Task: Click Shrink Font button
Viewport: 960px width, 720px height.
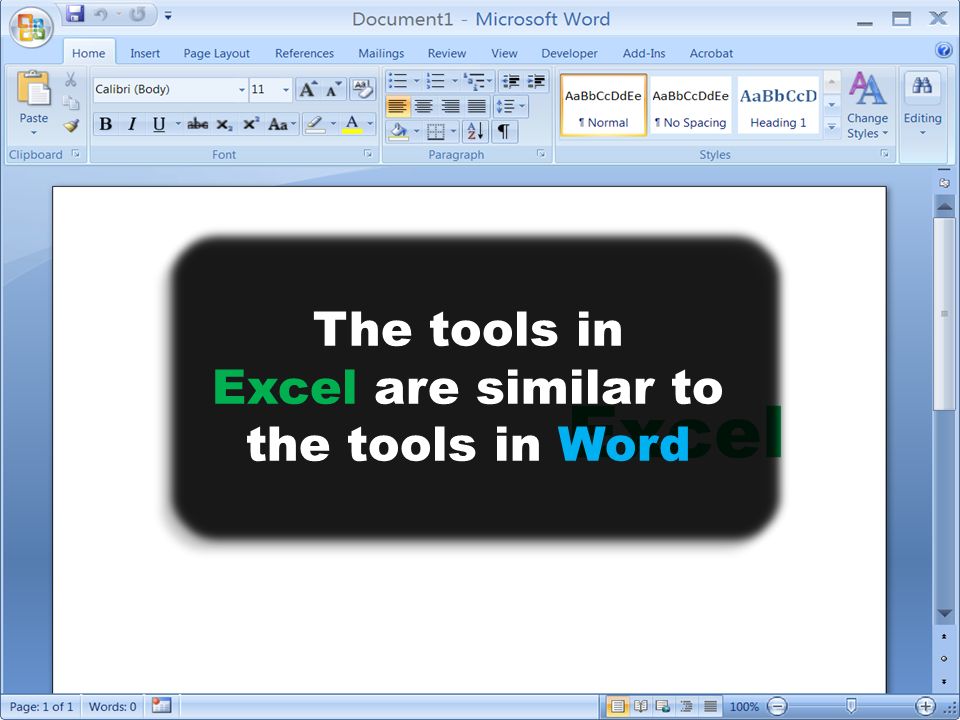Action: [334, 89]
